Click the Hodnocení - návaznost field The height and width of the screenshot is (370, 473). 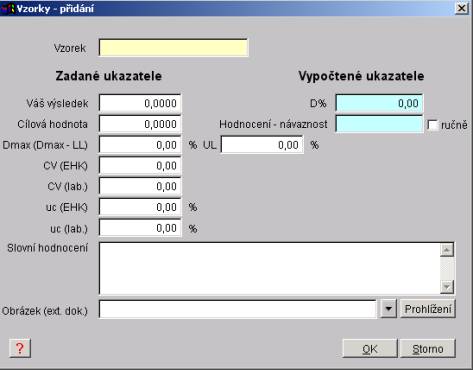379,124
